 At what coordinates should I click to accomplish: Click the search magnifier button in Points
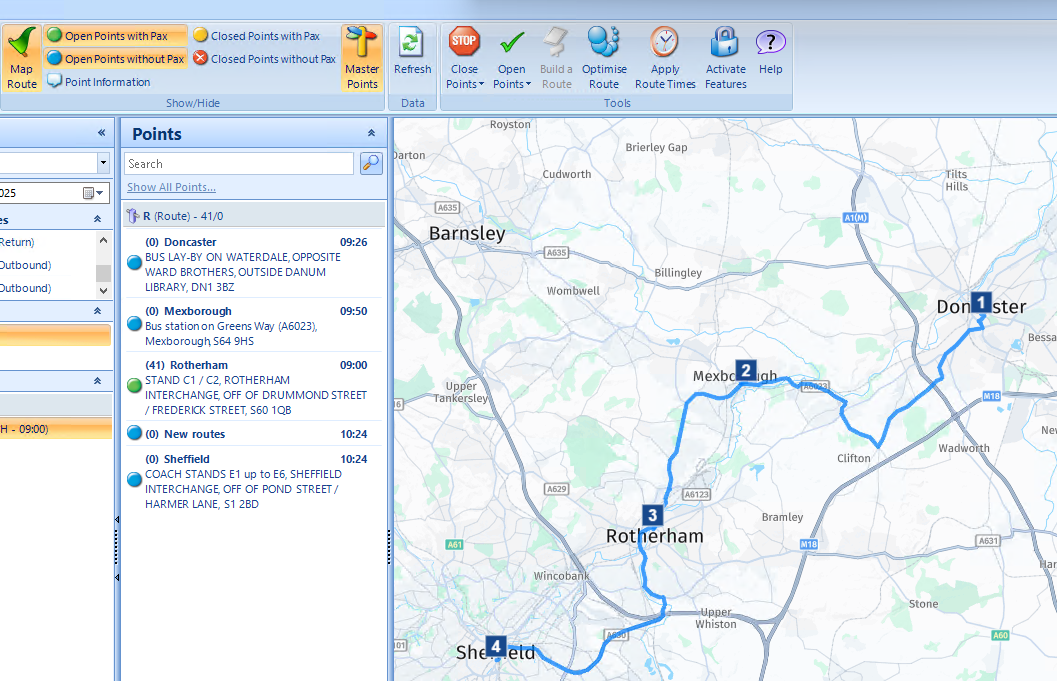tap(371, 164)
